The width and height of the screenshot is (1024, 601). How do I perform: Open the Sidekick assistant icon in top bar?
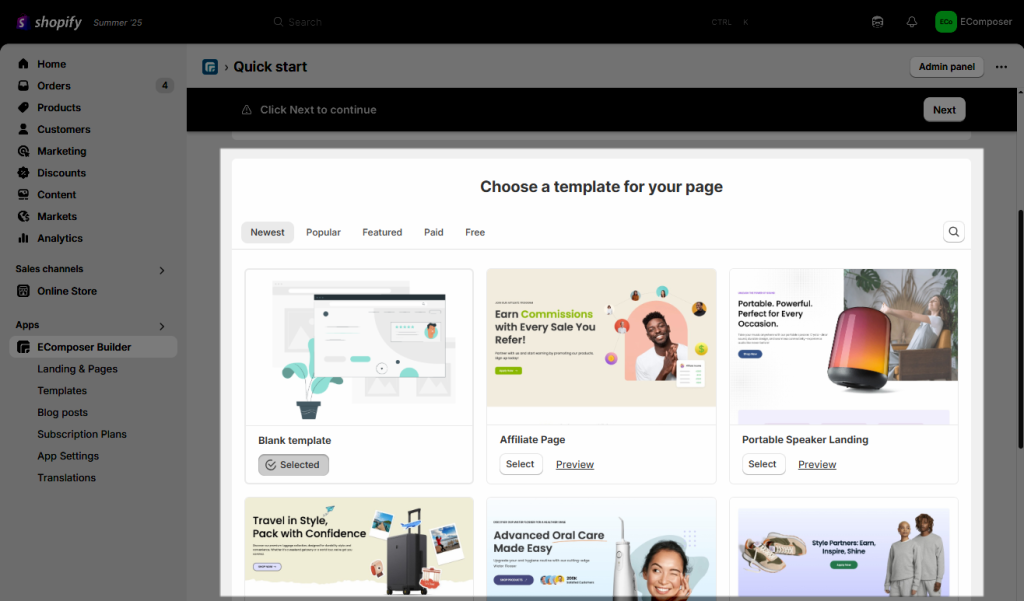pyautogui.click(x=878, y=22)
